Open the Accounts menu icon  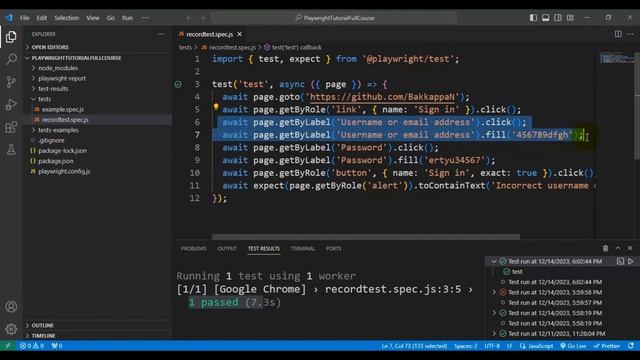pyautogui.click(x=11, y=307)
